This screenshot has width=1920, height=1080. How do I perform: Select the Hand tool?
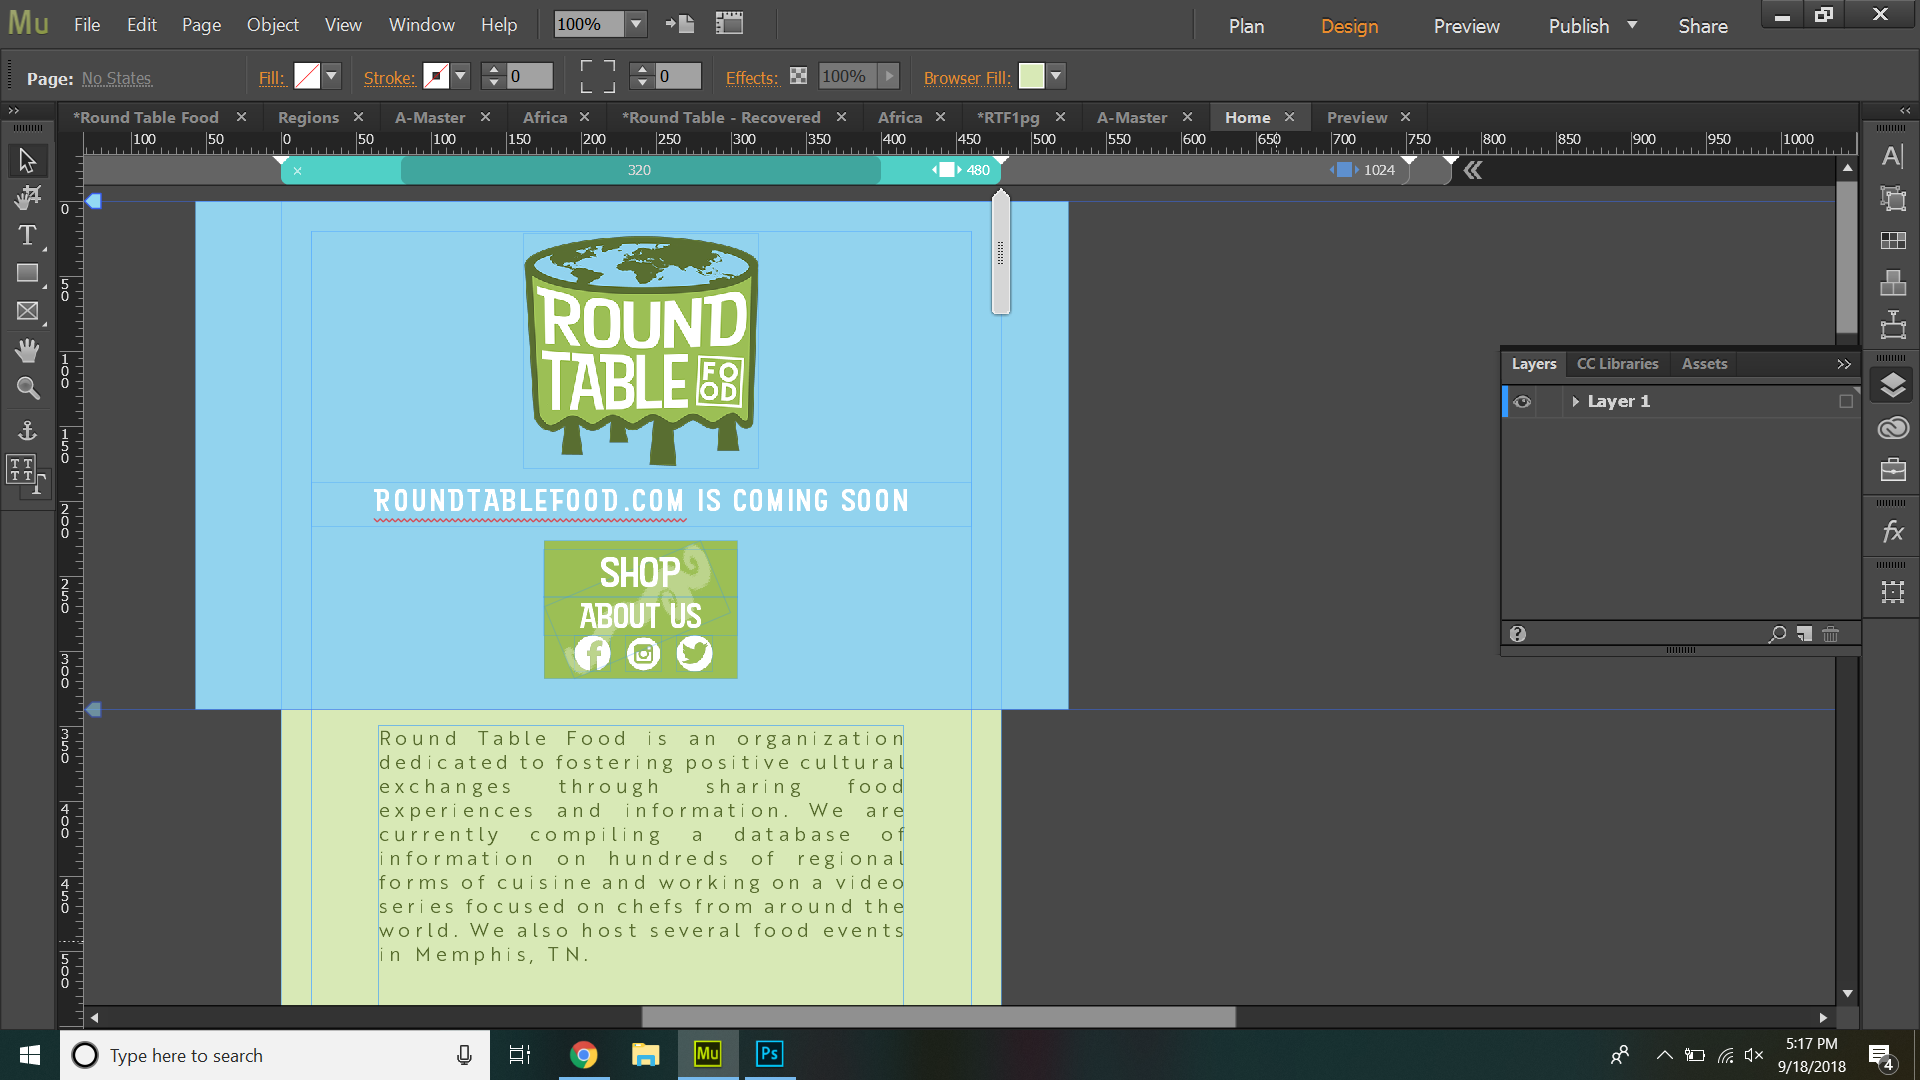(x=27, y=350)
